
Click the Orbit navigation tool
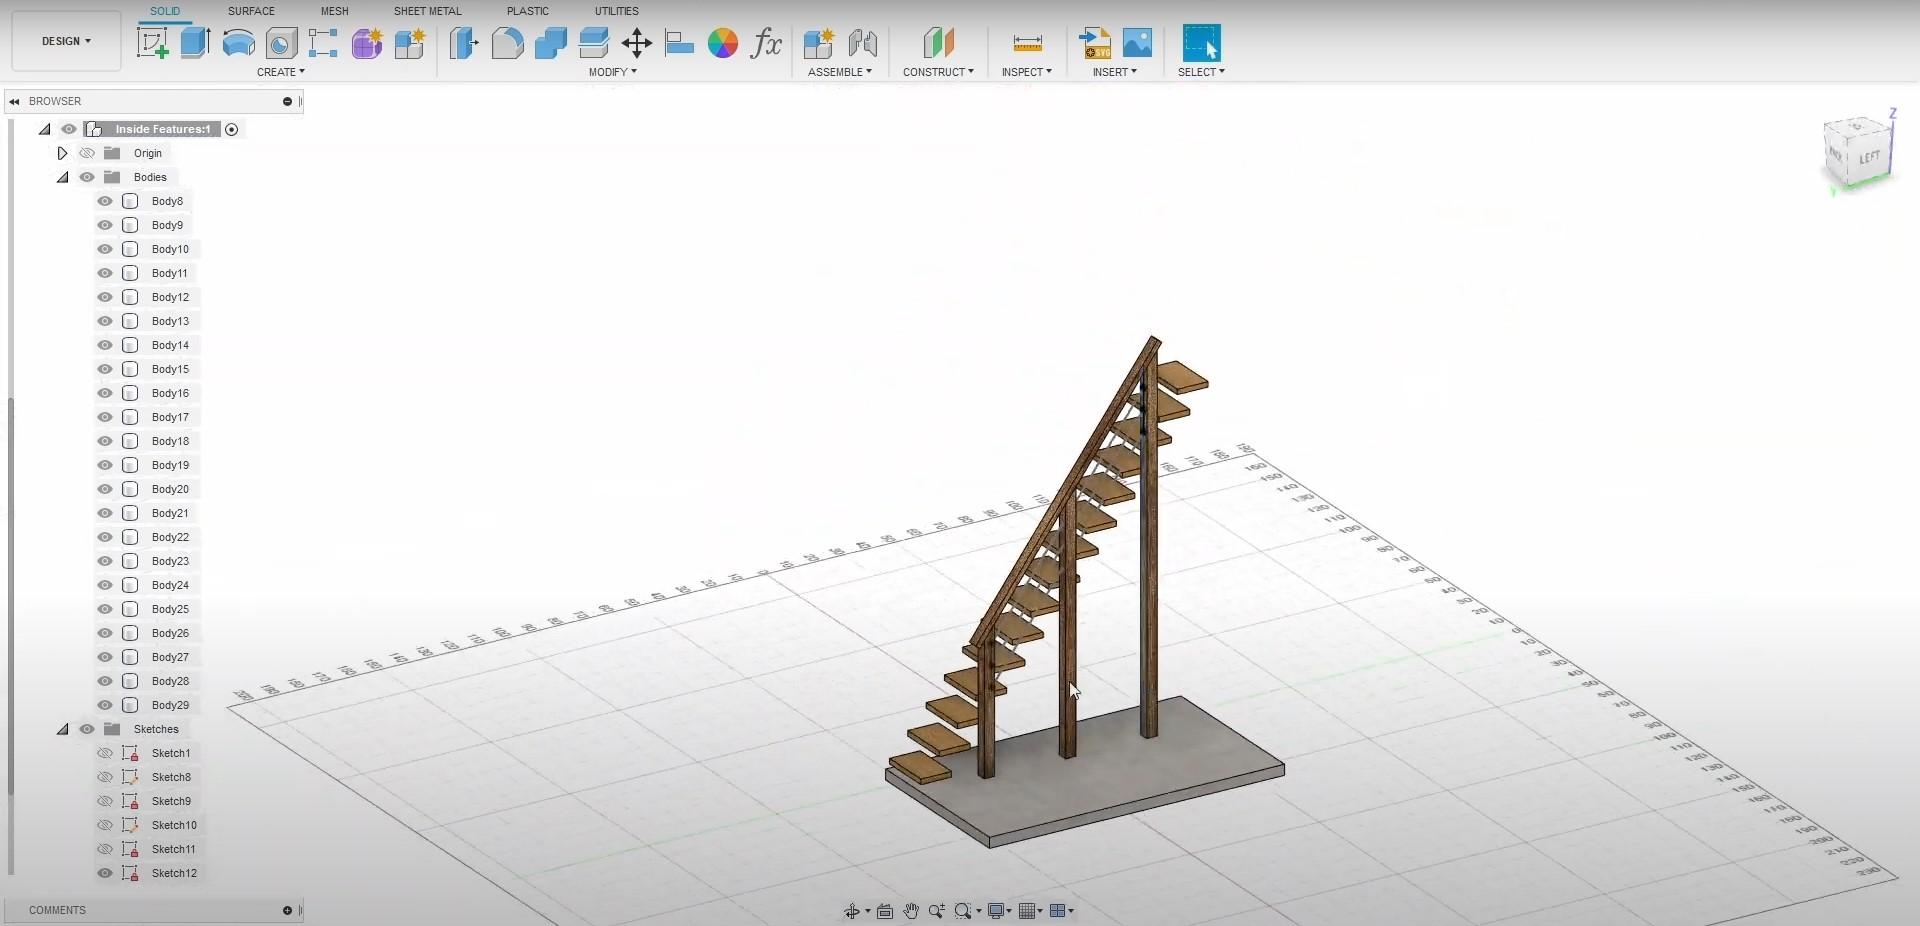pyautogui.click(x=852, y=911)
